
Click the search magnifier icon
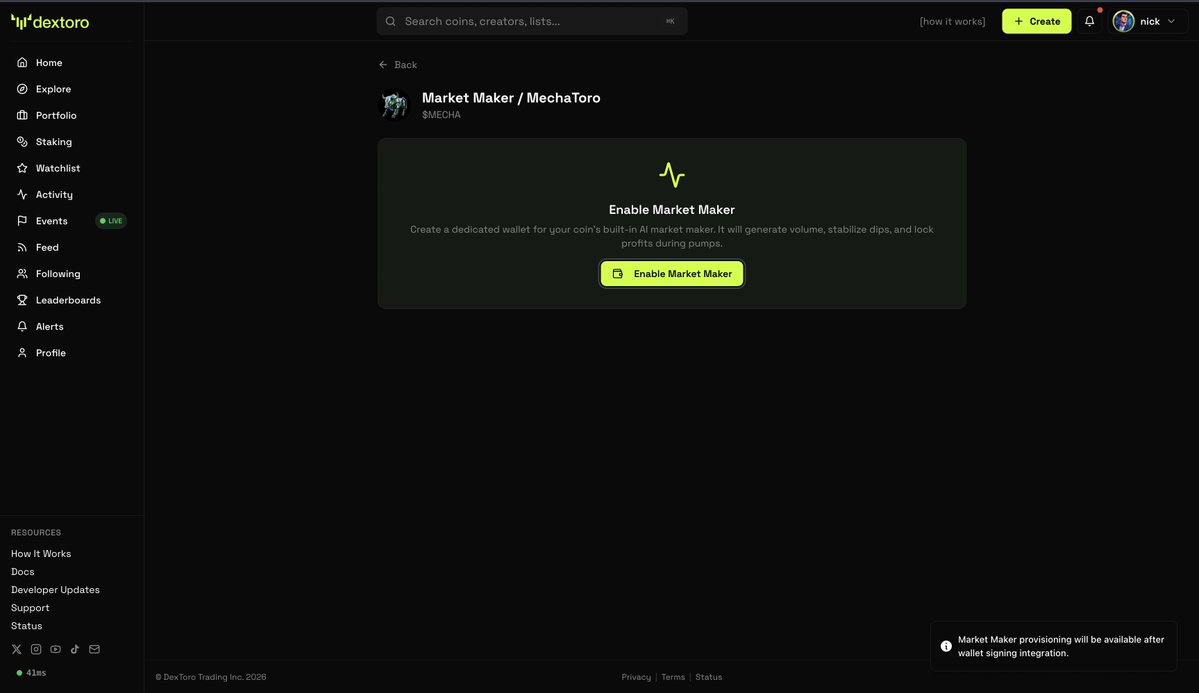pyautogui.click(x=391, y=21)
